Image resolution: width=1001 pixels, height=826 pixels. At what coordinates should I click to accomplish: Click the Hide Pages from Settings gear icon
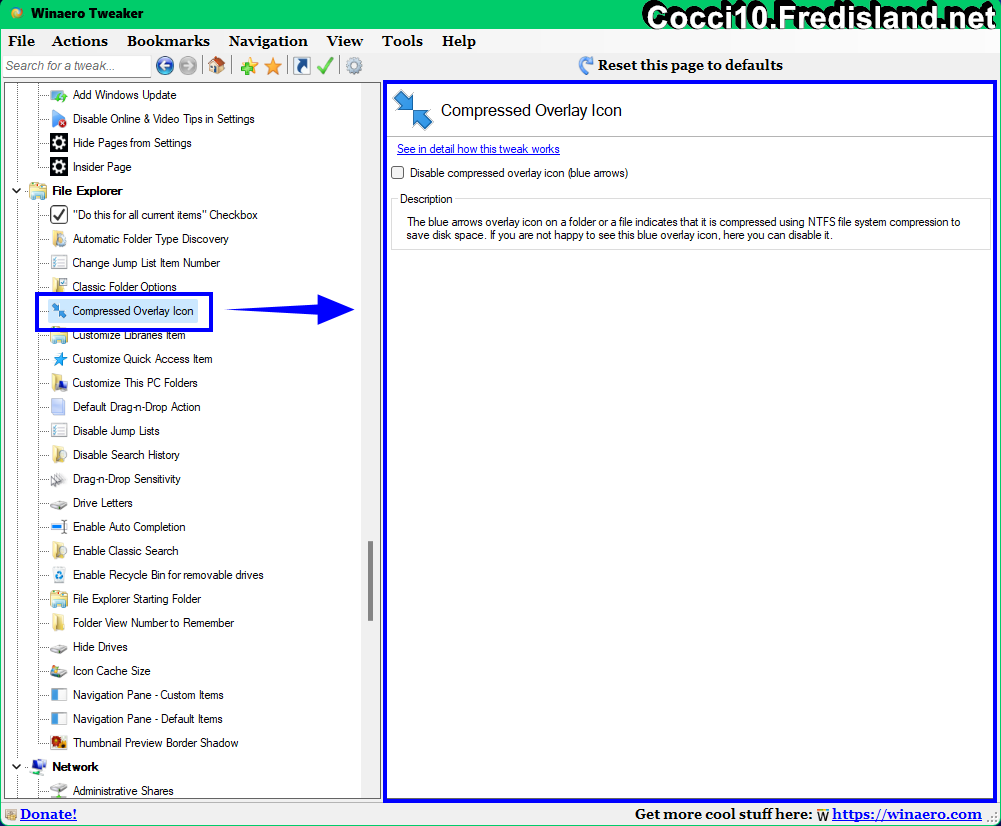[59, 143]
